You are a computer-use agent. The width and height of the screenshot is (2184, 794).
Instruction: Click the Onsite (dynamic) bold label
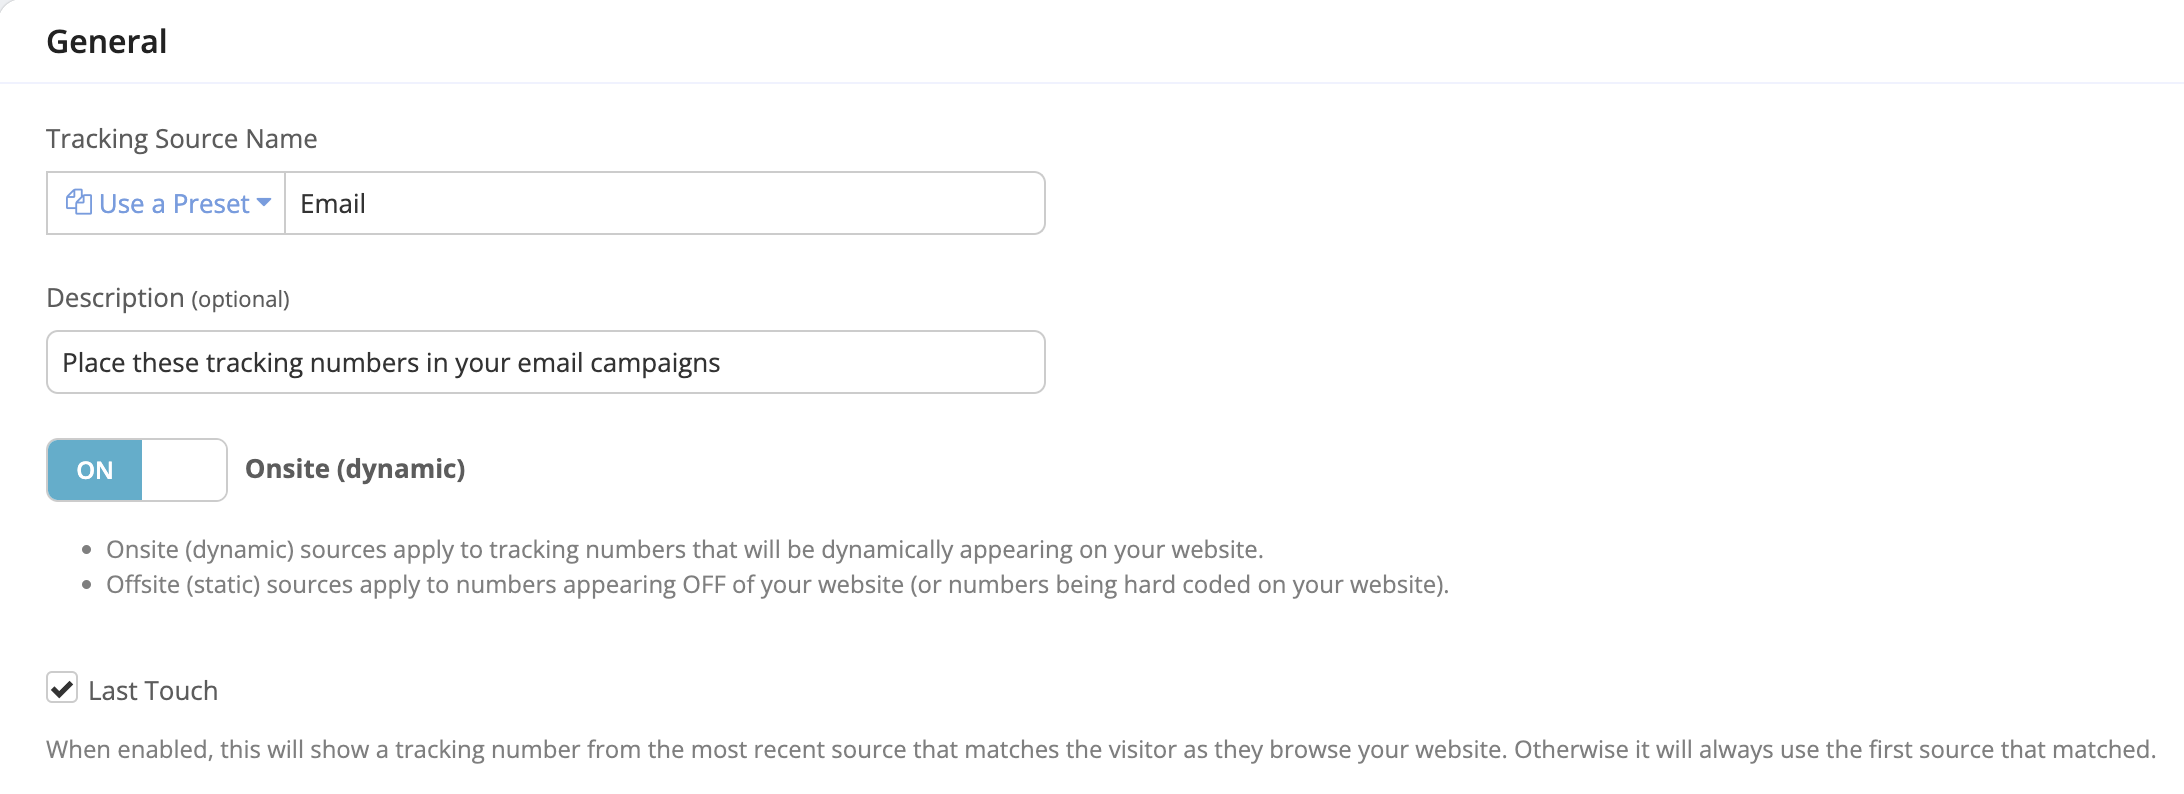point(355,469)
